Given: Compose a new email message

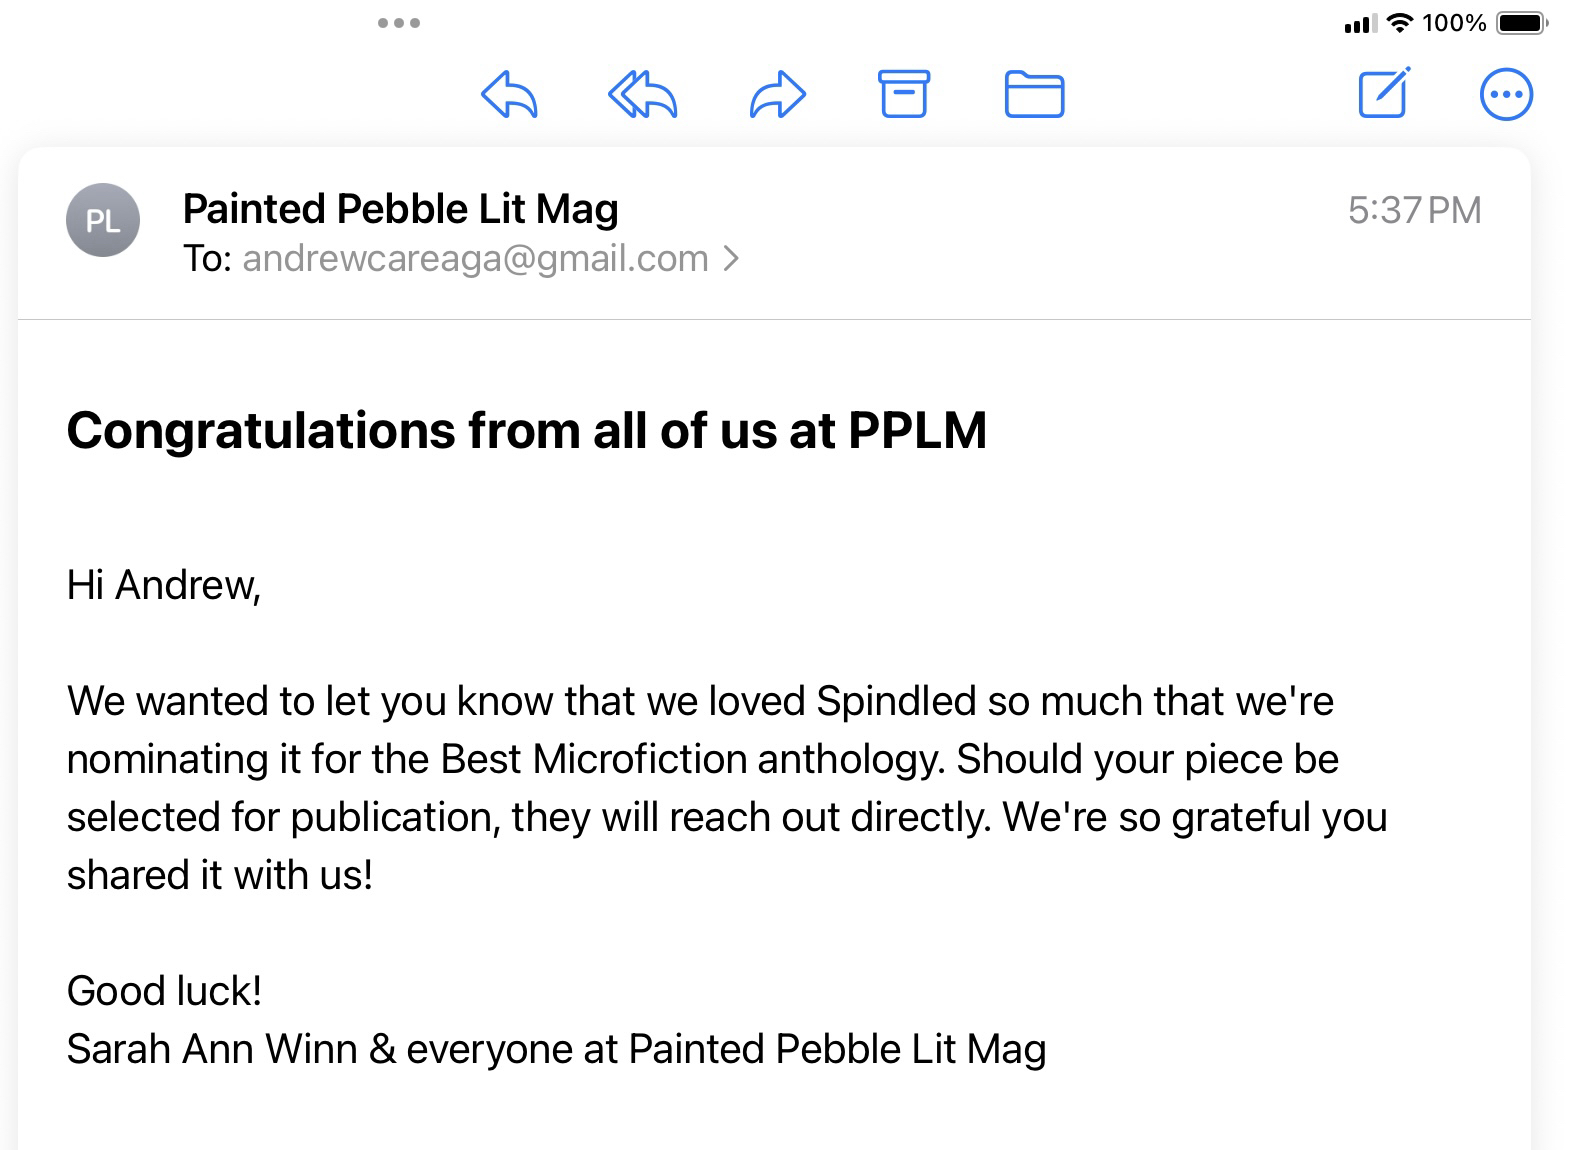Looking at the screenshot, I should (1384, 93).
